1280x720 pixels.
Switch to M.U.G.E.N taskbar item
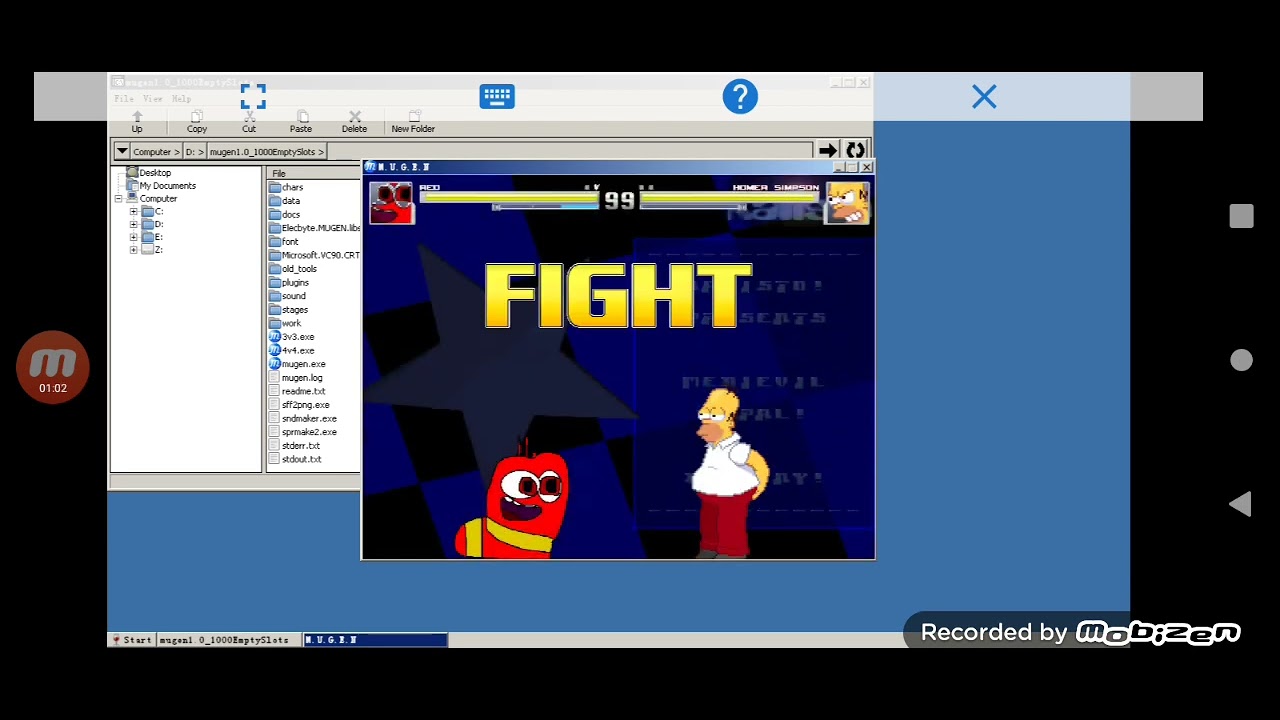375,640
